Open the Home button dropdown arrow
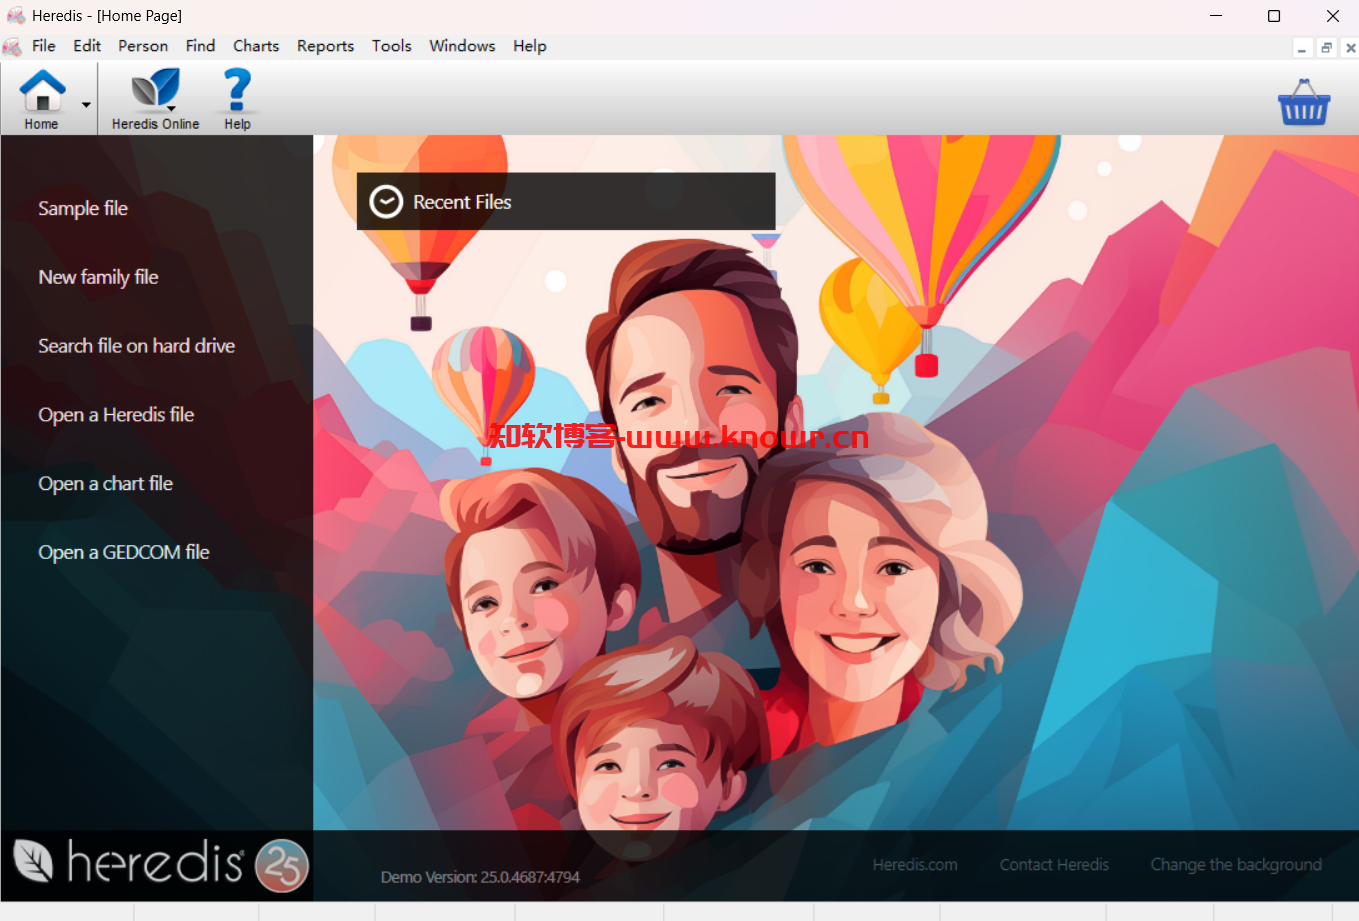 pyautogui.click(x=86, y=104)
